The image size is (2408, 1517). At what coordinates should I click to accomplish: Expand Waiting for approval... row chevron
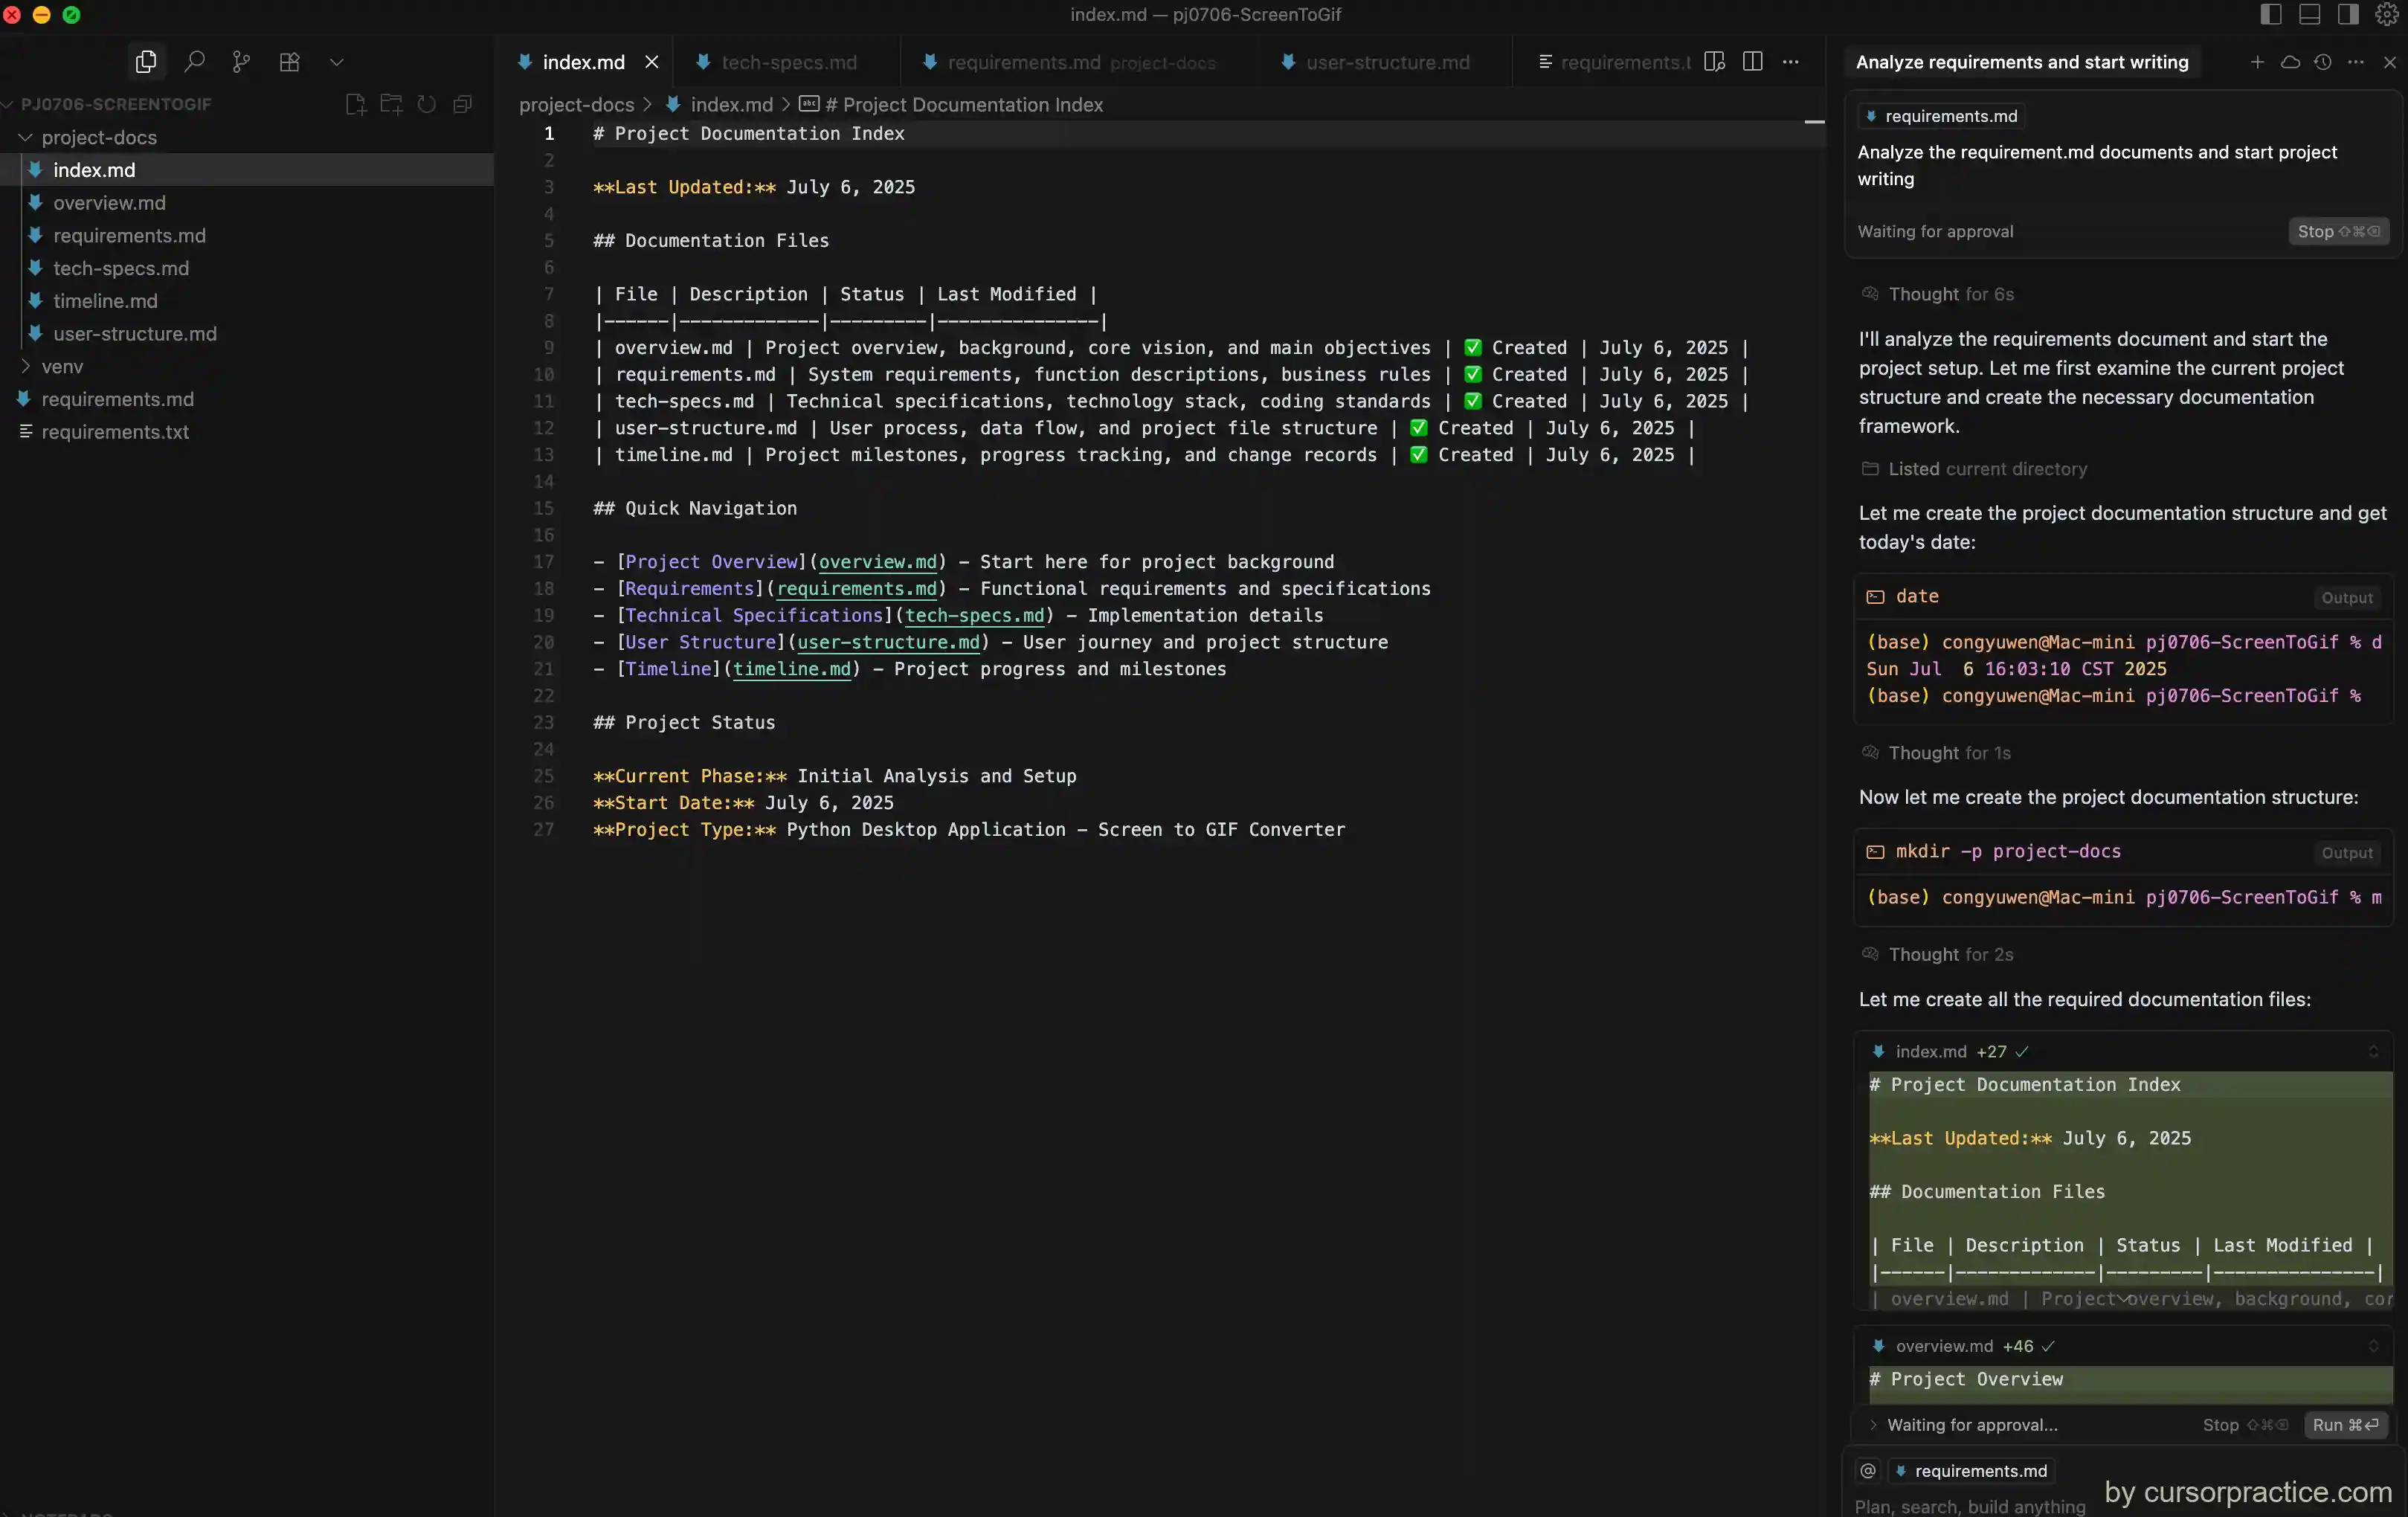1872,1425
